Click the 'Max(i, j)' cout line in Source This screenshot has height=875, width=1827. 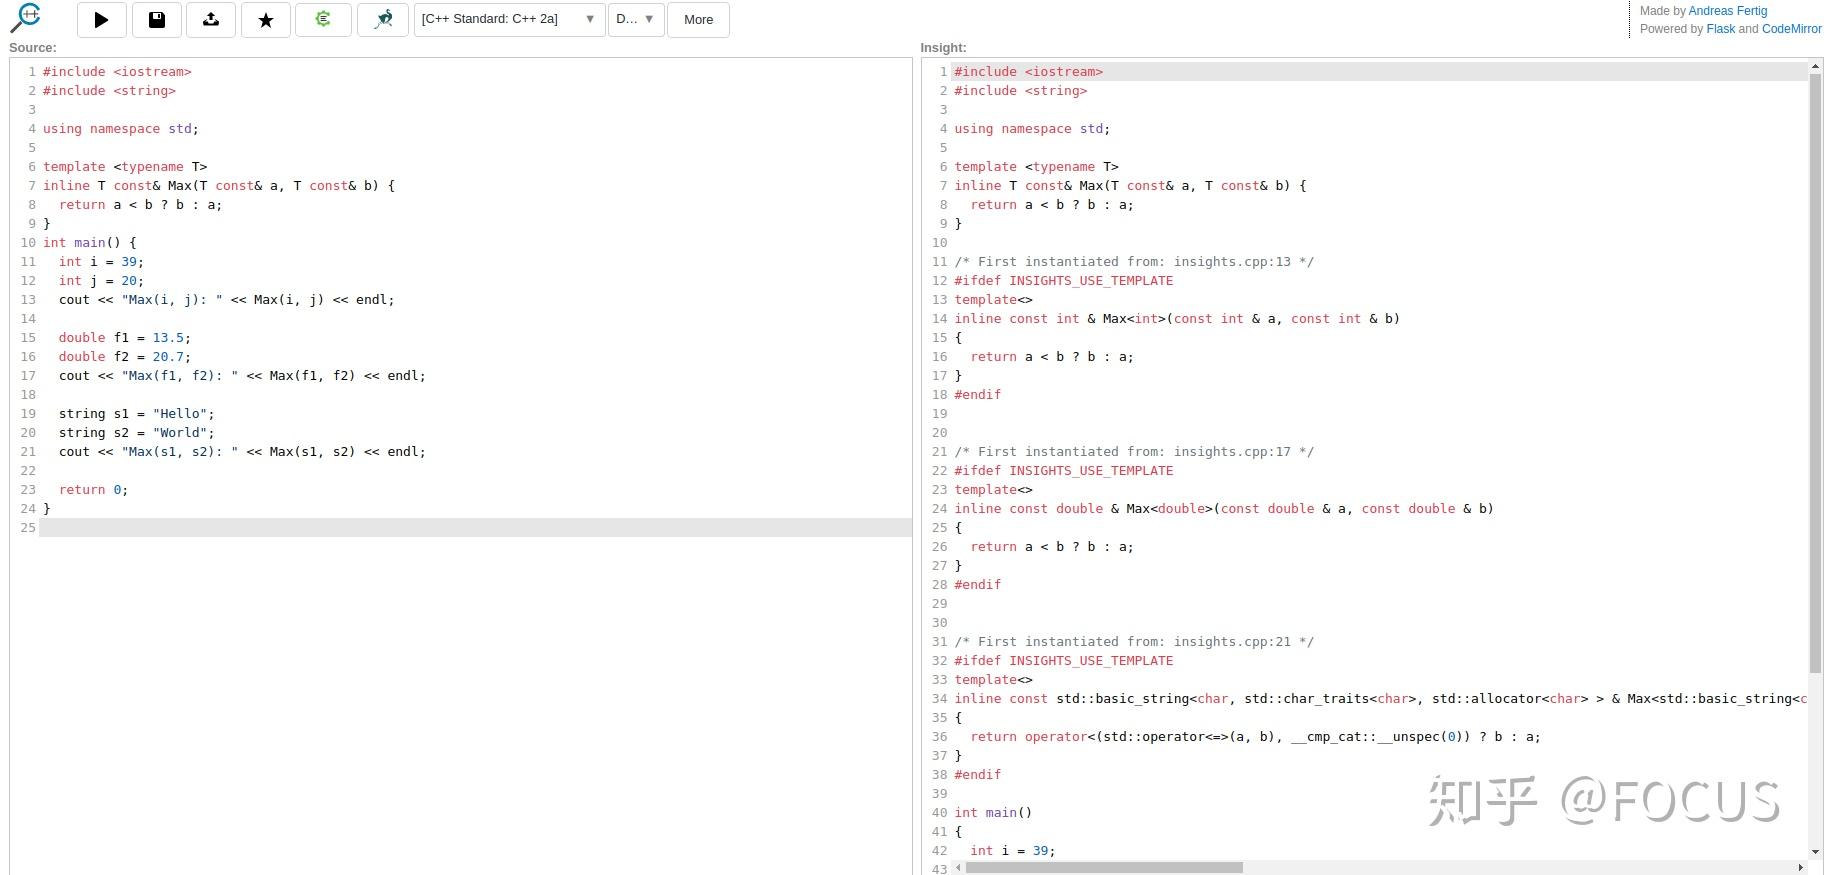(227, 300)
